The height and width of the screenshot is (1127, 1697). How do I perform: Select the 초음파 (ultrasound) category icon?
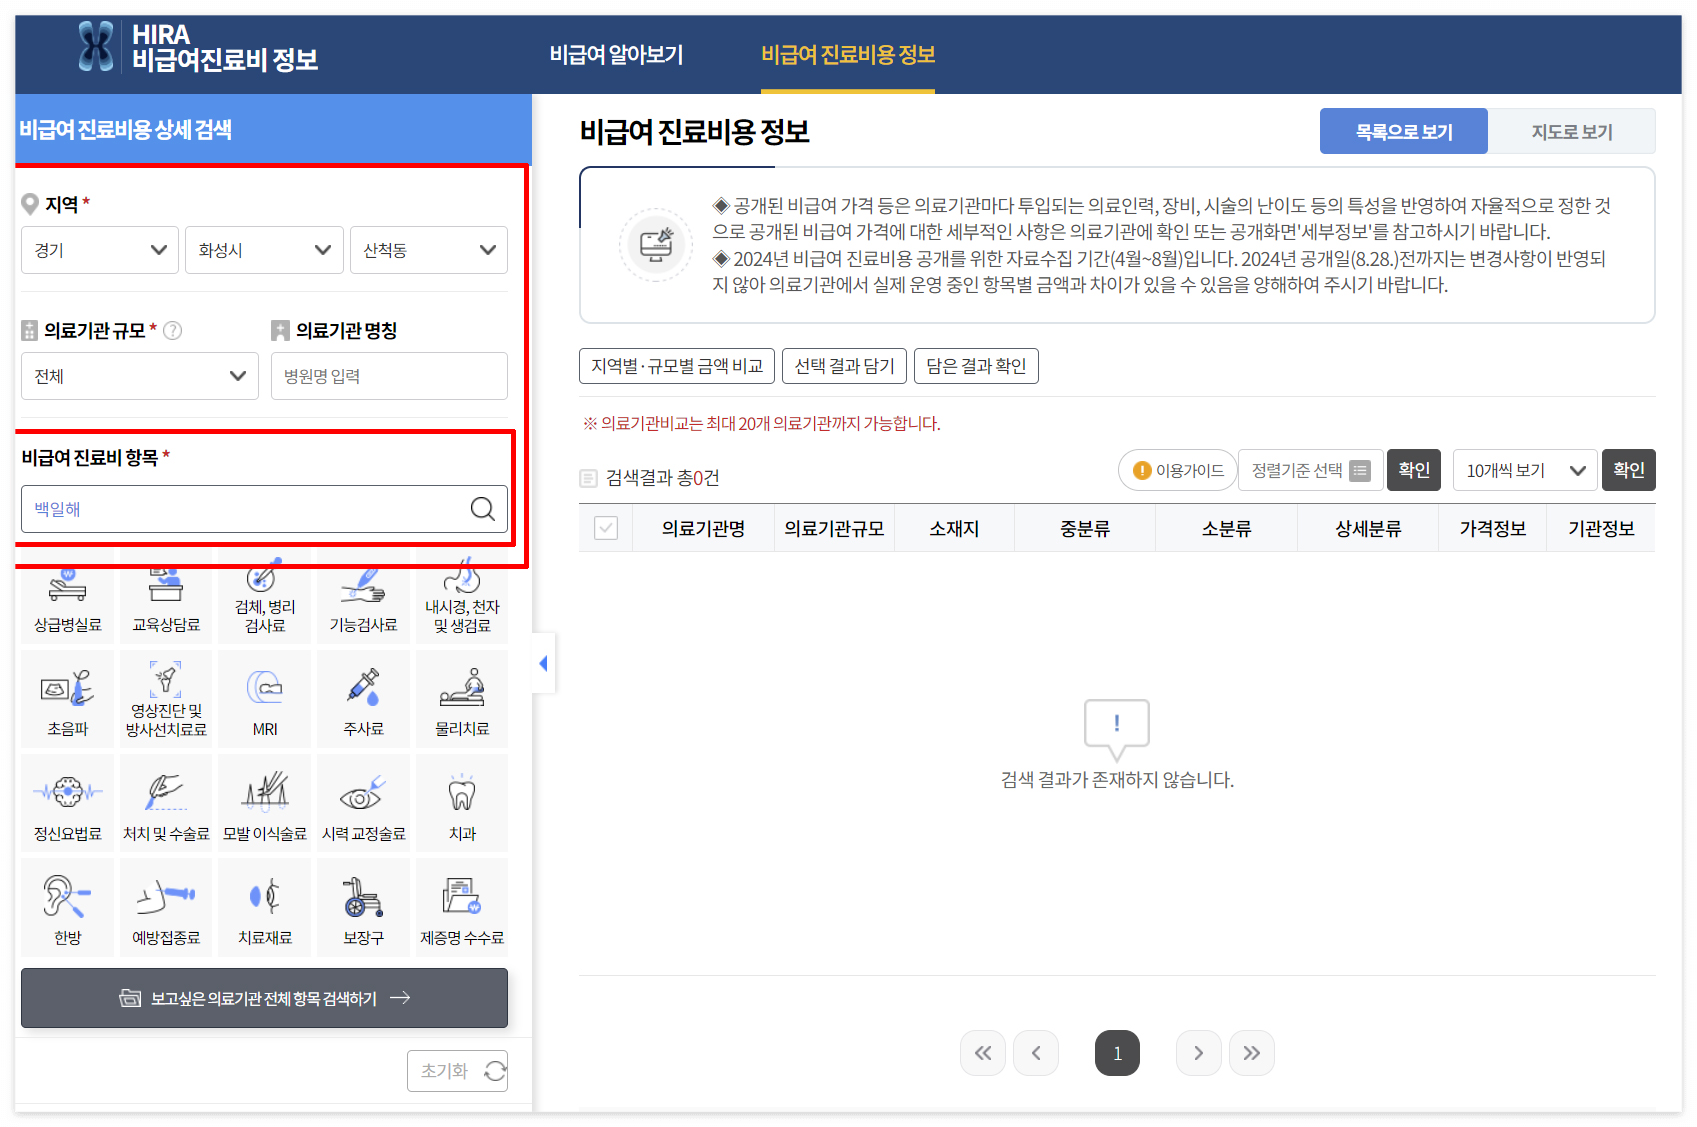66,698
